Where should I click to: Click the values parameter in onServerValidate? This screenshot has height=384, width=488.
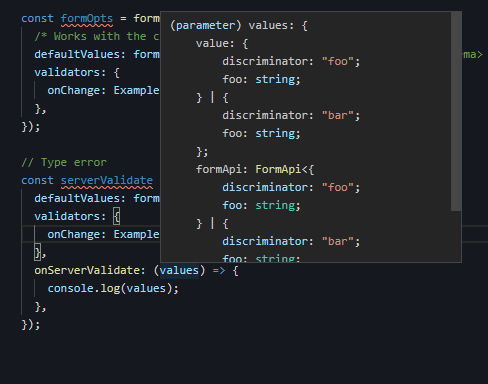[x=179, y=270]
